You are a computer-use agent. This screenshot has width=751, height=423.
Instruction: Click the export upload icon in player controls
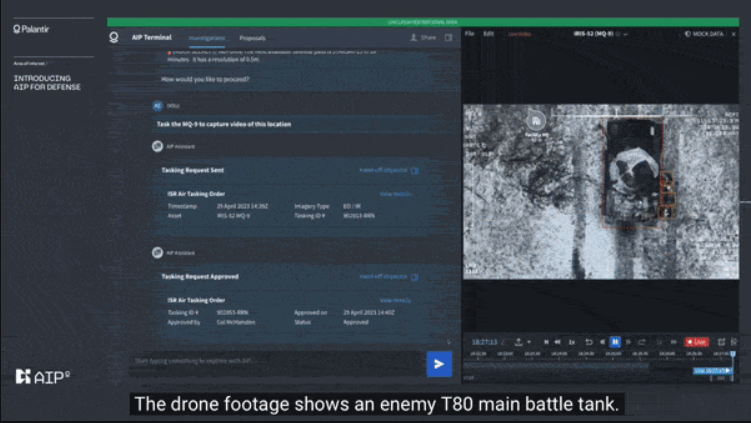518,342
